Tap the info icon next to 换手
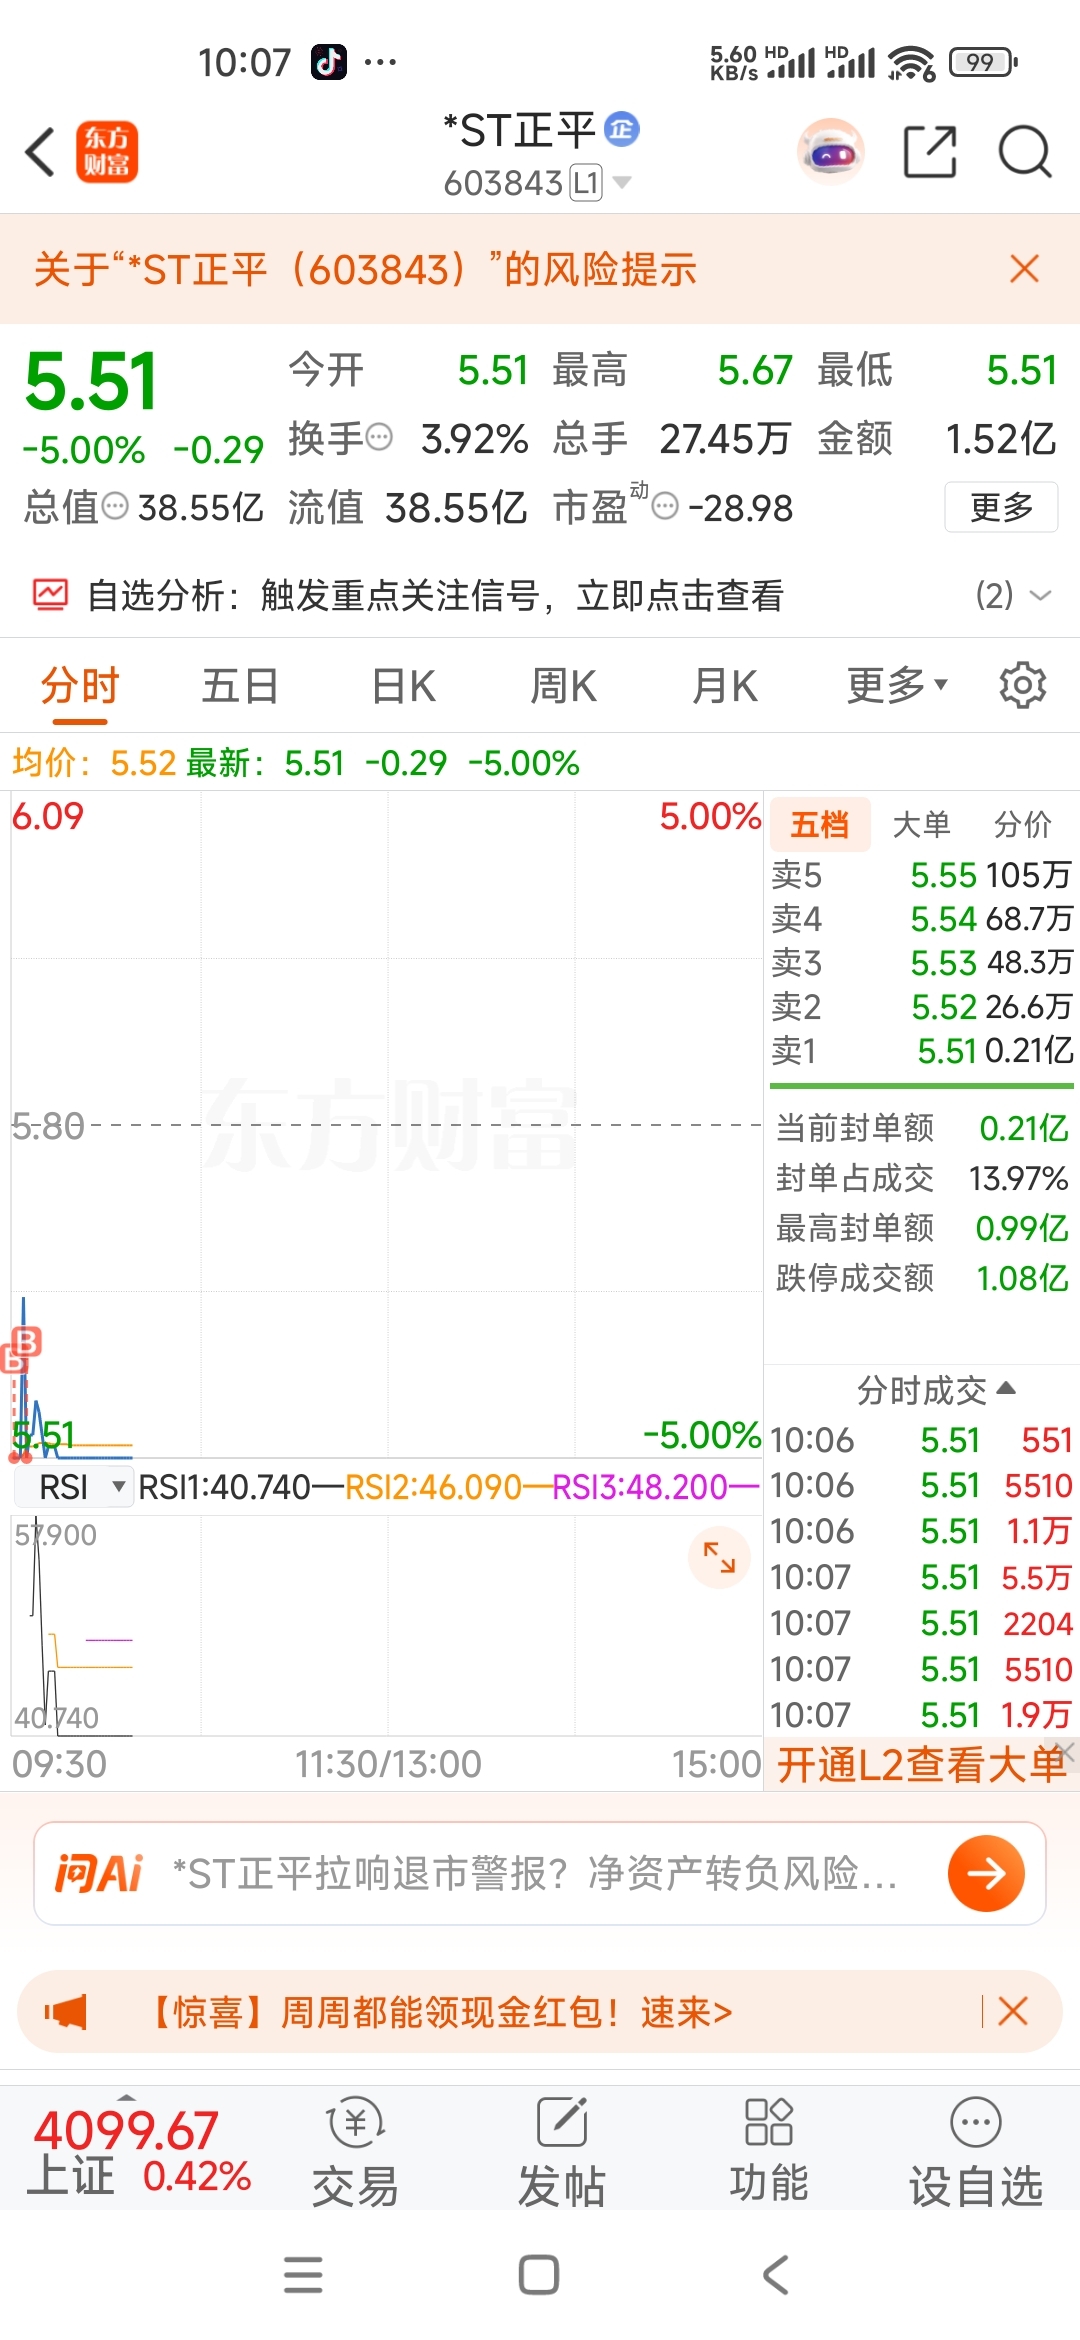Screen dimensions: 1080x2340 point(379,437)
